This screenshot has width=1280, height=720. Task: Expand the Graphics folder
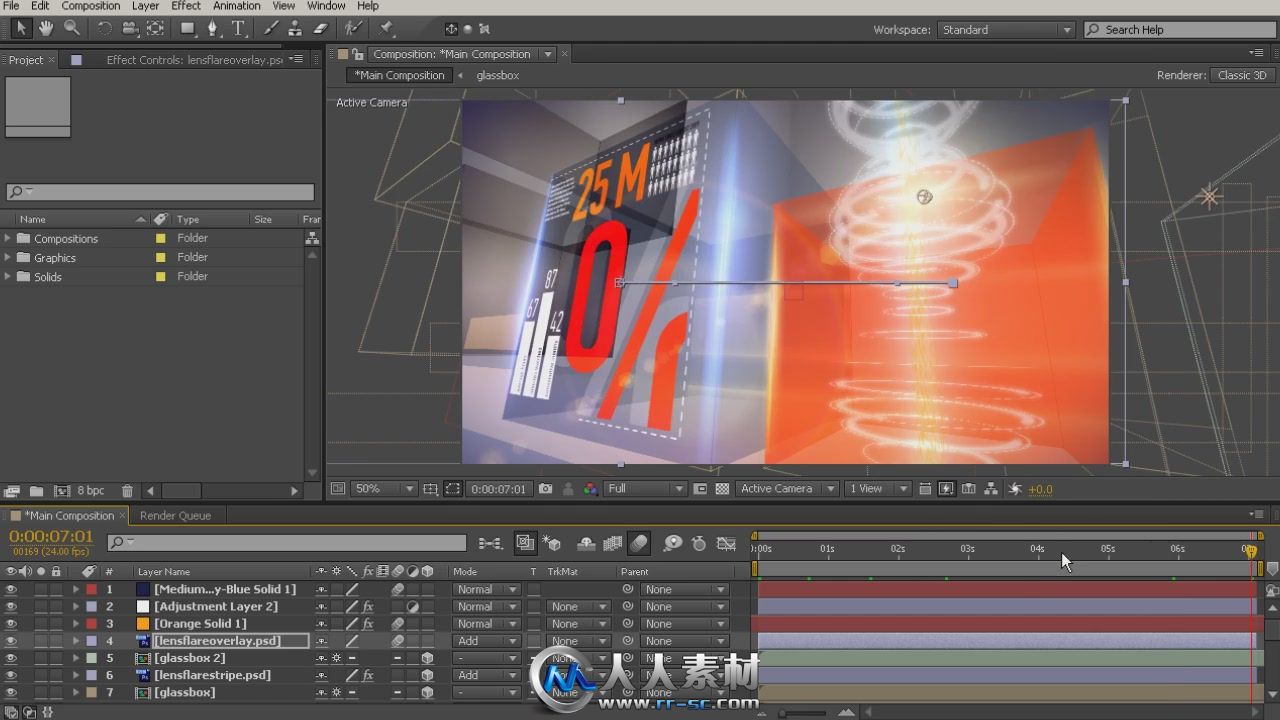[8, 258]
